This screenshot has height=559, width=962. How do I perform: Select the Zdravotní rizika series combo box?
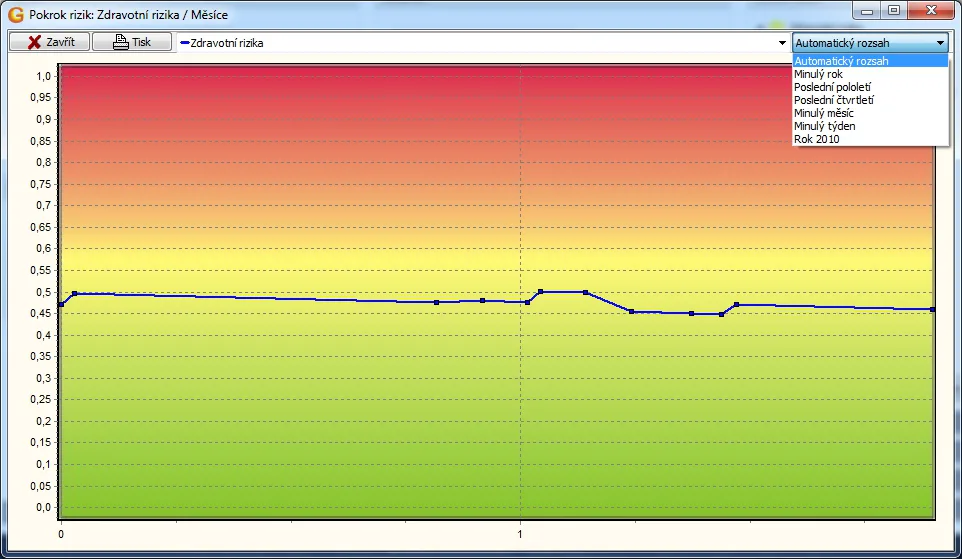[x=480, y=43]
